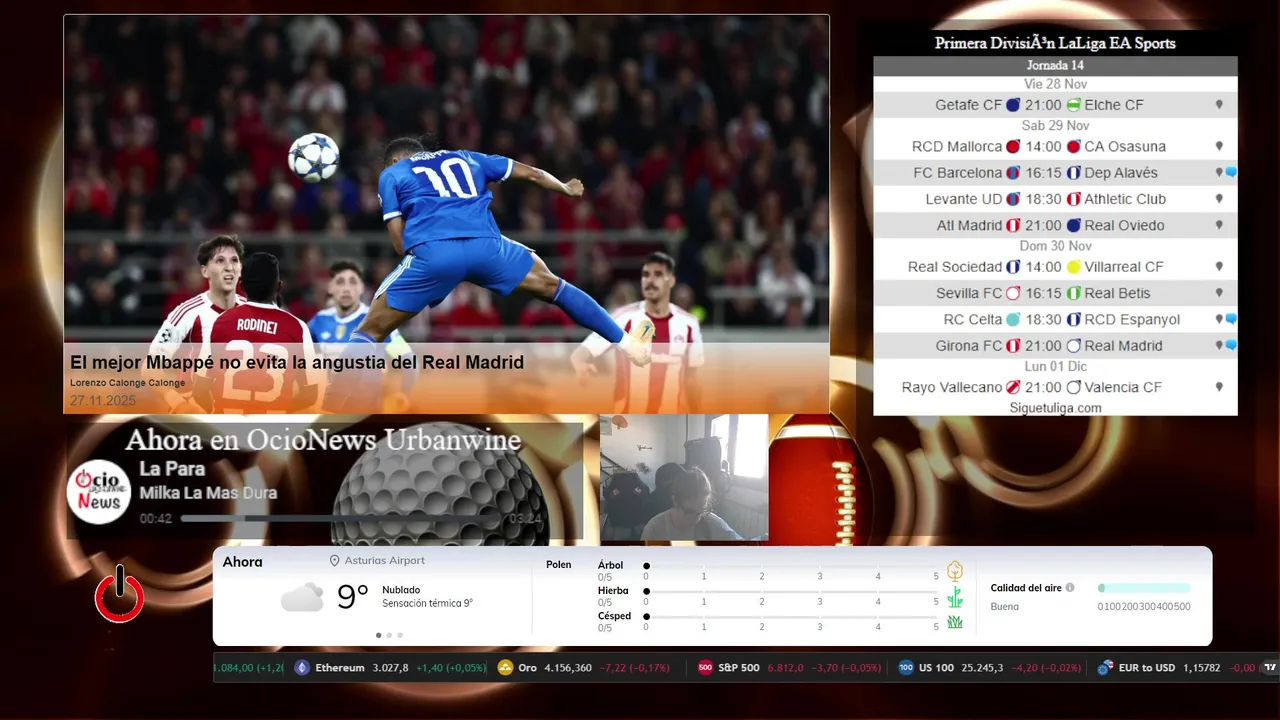Open the Oro ticker label
This screenshot has width=1280, height=720.
[x=527, y=668]
